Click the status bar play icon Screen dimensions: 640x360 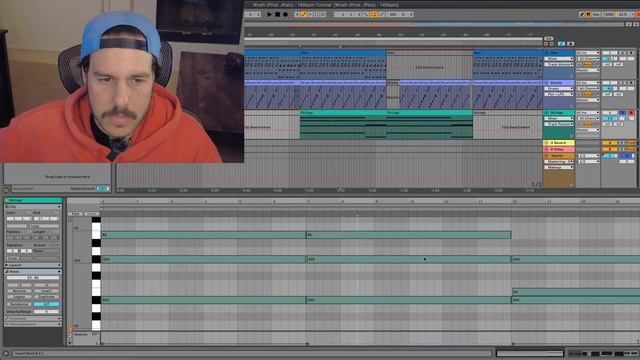(6, 353)
